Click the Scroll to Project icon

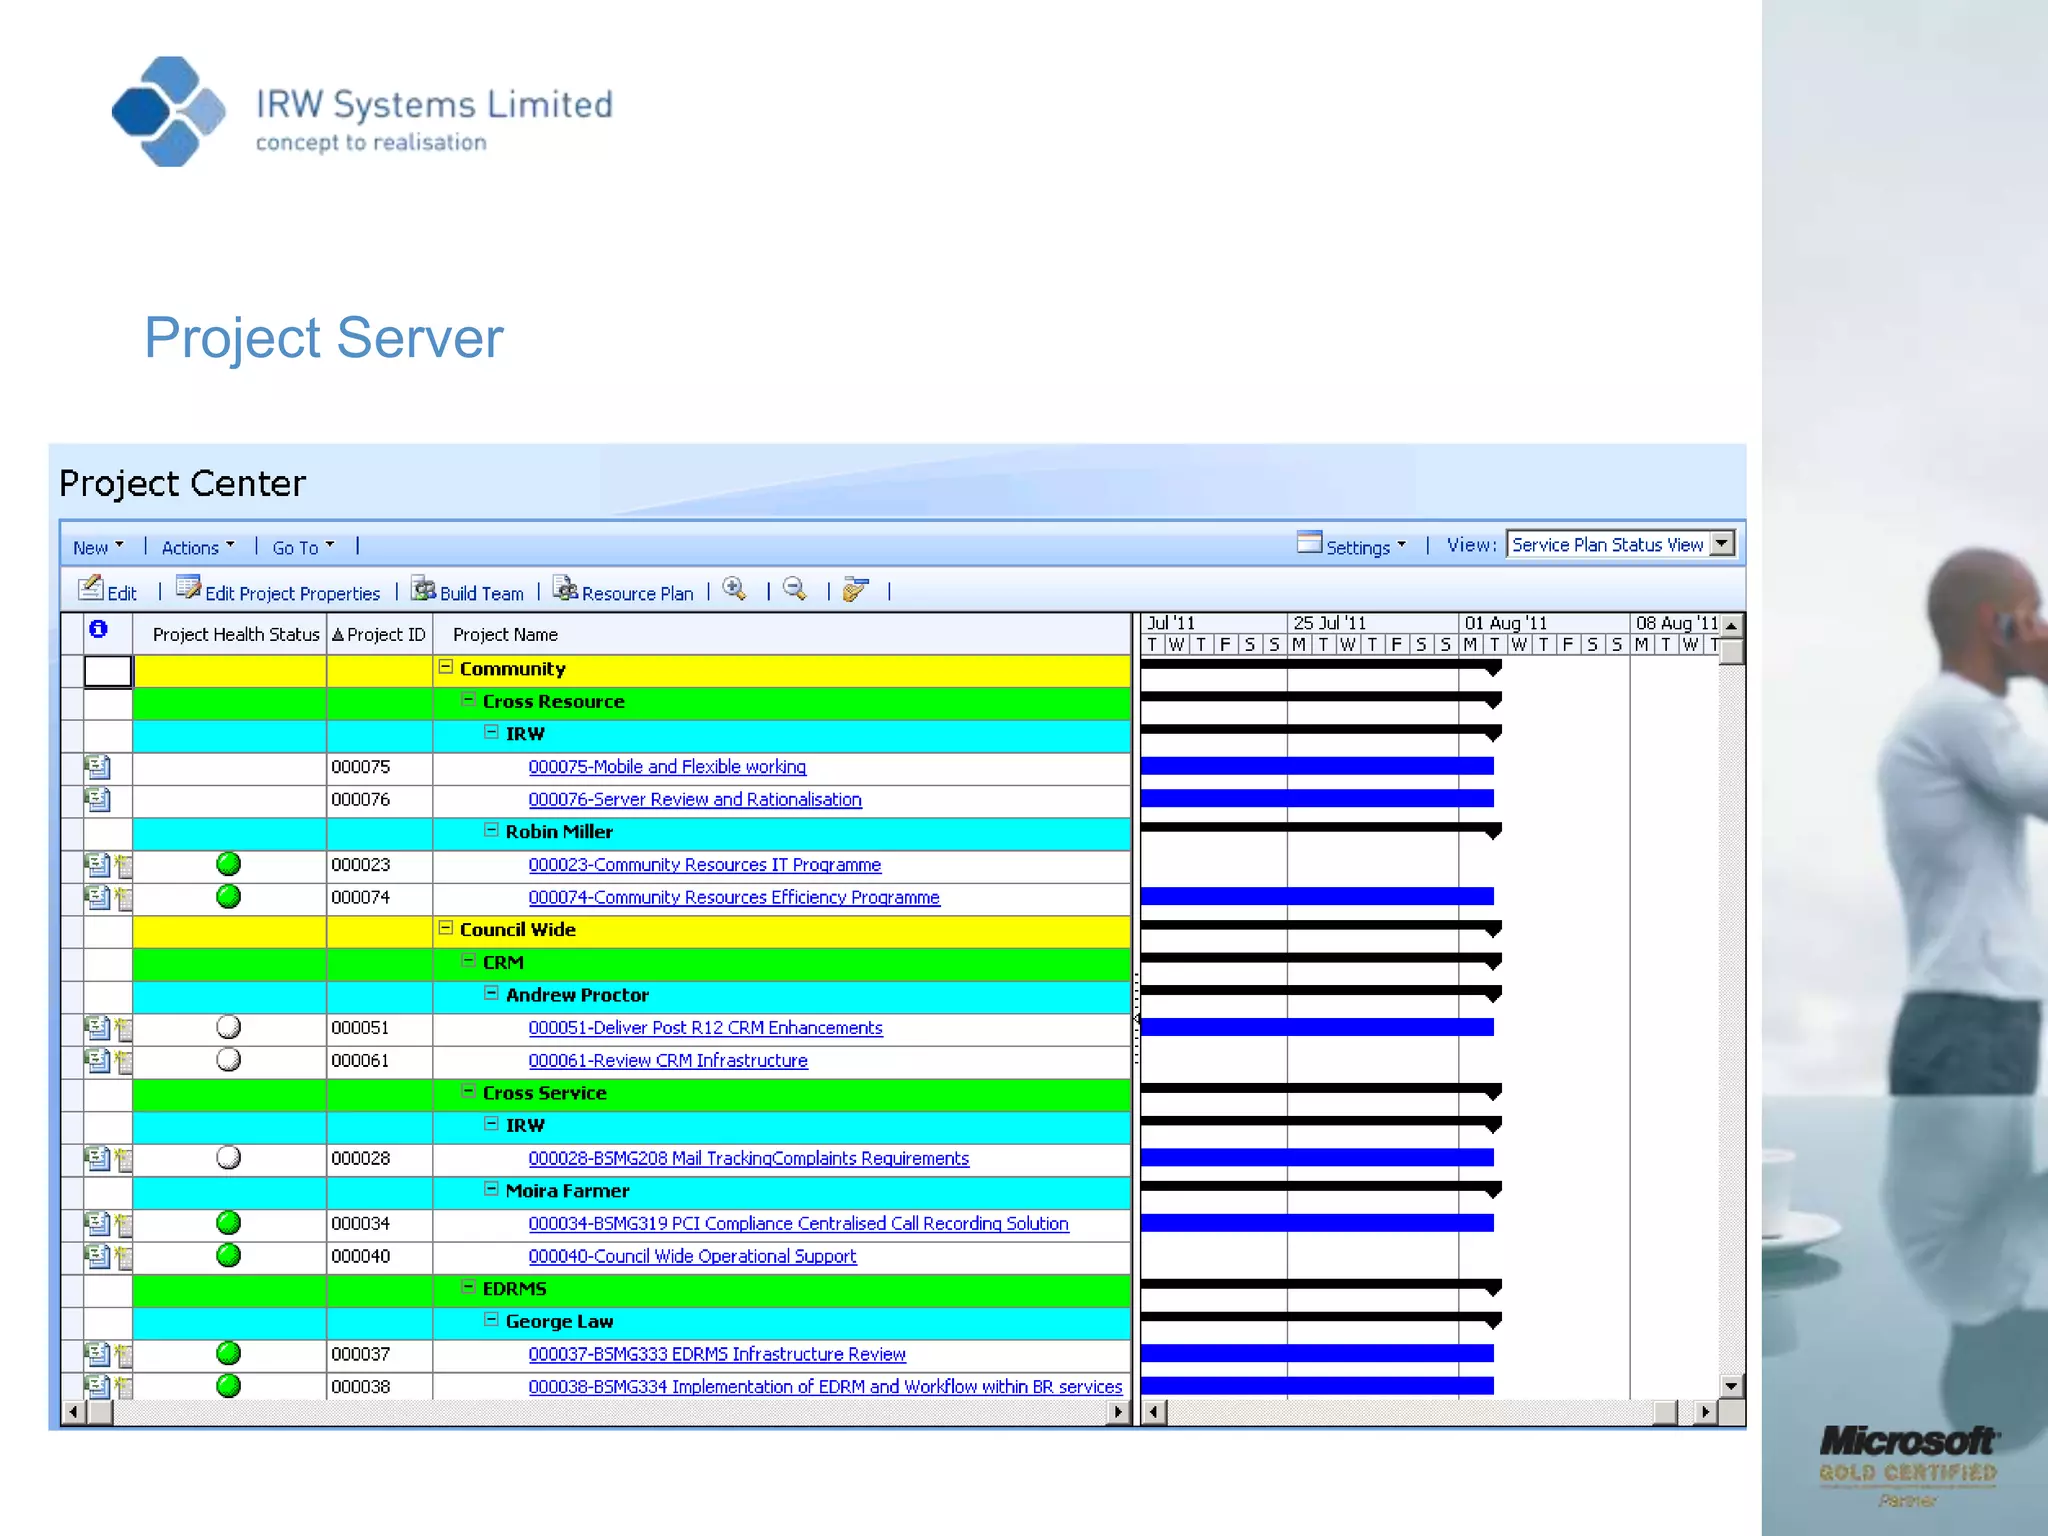click(856, 590)
